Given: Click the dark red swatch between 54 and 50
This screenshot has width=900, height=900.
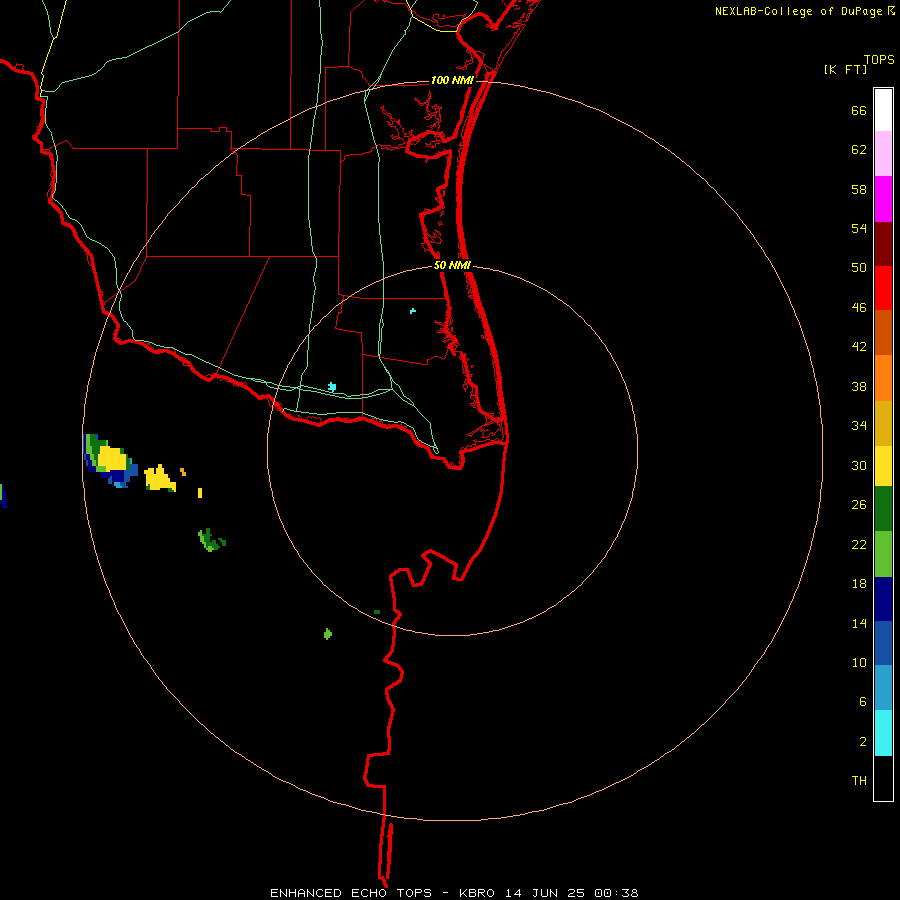Looking at the screenshot, I should point(883,243).
